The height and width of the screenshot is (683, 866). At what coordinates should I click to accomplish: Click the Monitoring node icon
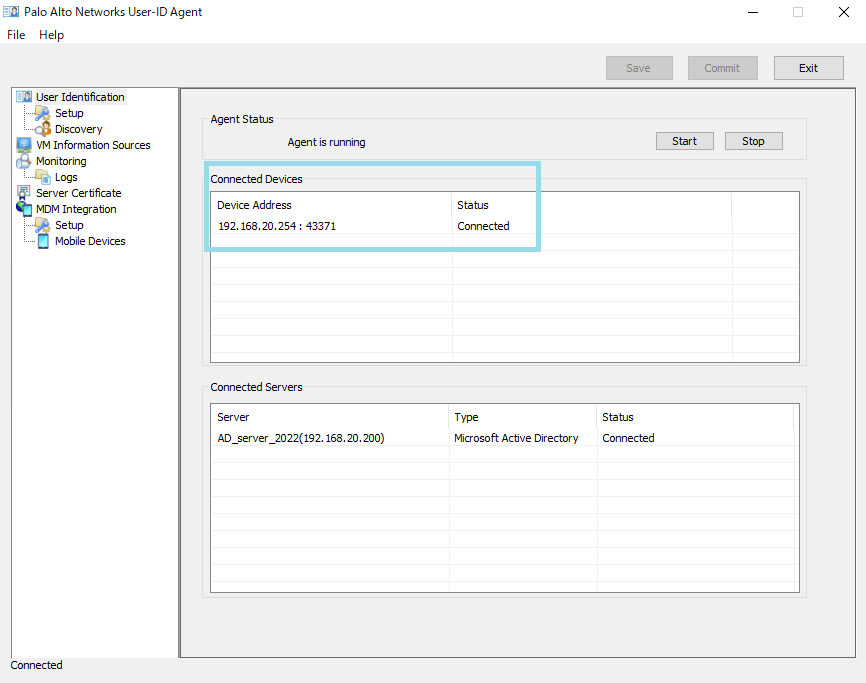click(24, 161)
